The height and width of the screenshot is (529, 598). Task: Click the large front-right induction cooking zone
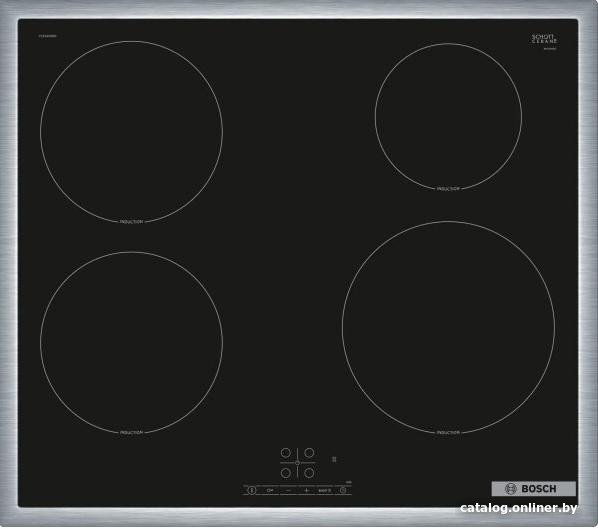[x=448, y=328]
